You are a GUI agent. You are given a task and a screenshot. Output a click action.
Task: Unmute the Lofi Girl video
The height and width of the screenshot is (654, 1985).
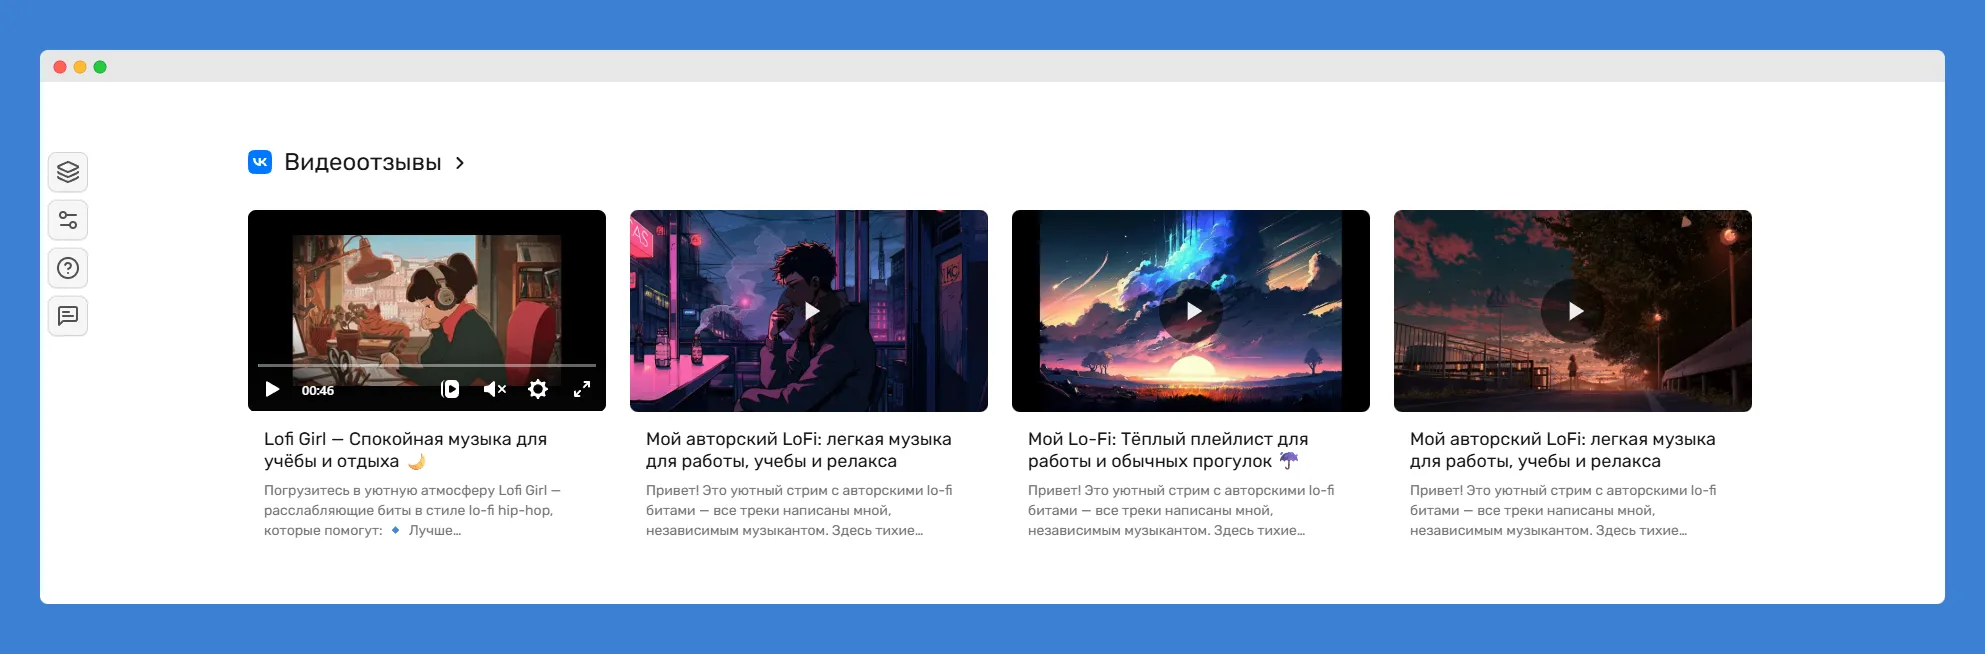(x=495, y=389)
